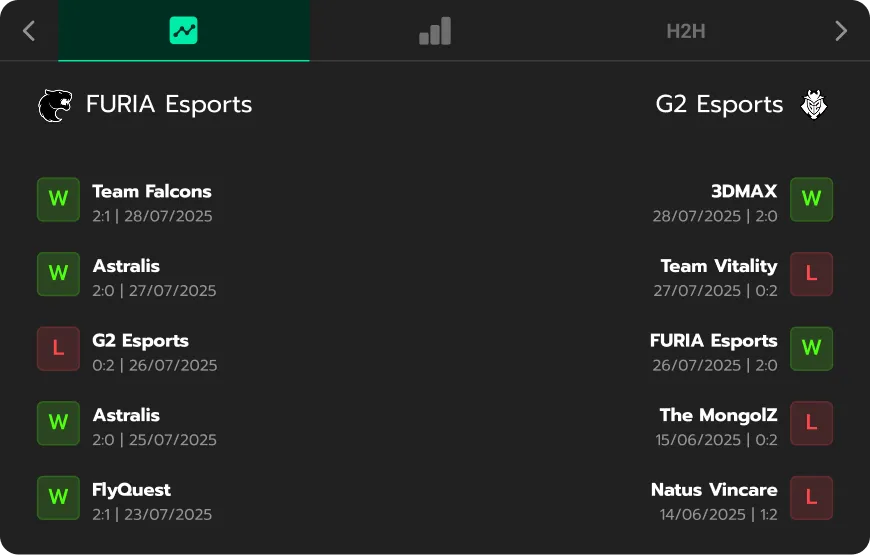Image resolution: width=870 pixels, height=555 pixels.
Task: Click the FURIA Esports panther logo
Action: [x=55, y=105]
